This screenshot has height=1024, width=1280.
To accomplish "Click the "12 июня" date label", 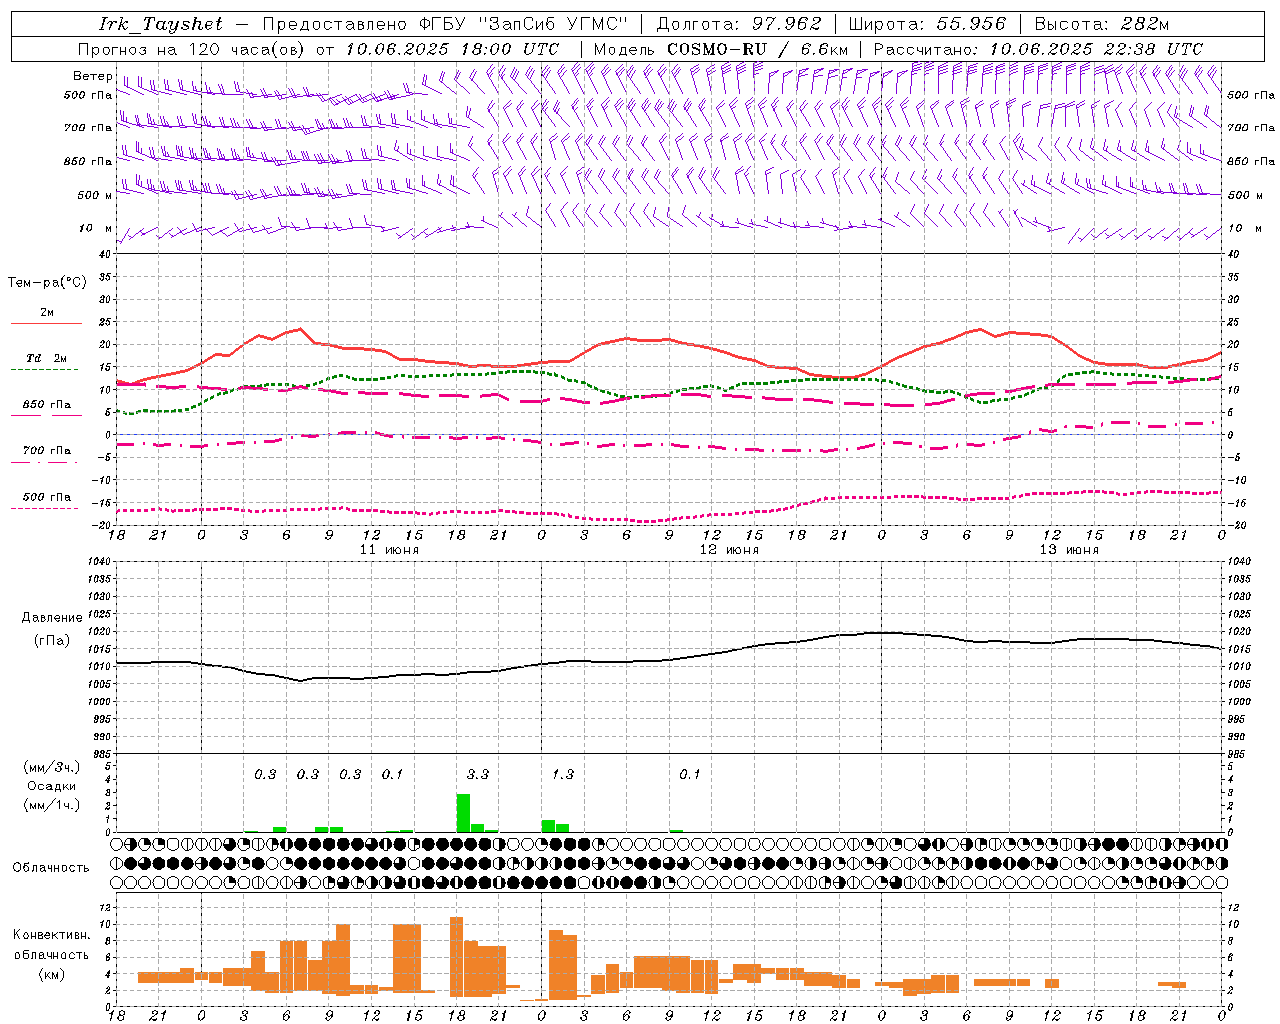I will pos(729,550).
